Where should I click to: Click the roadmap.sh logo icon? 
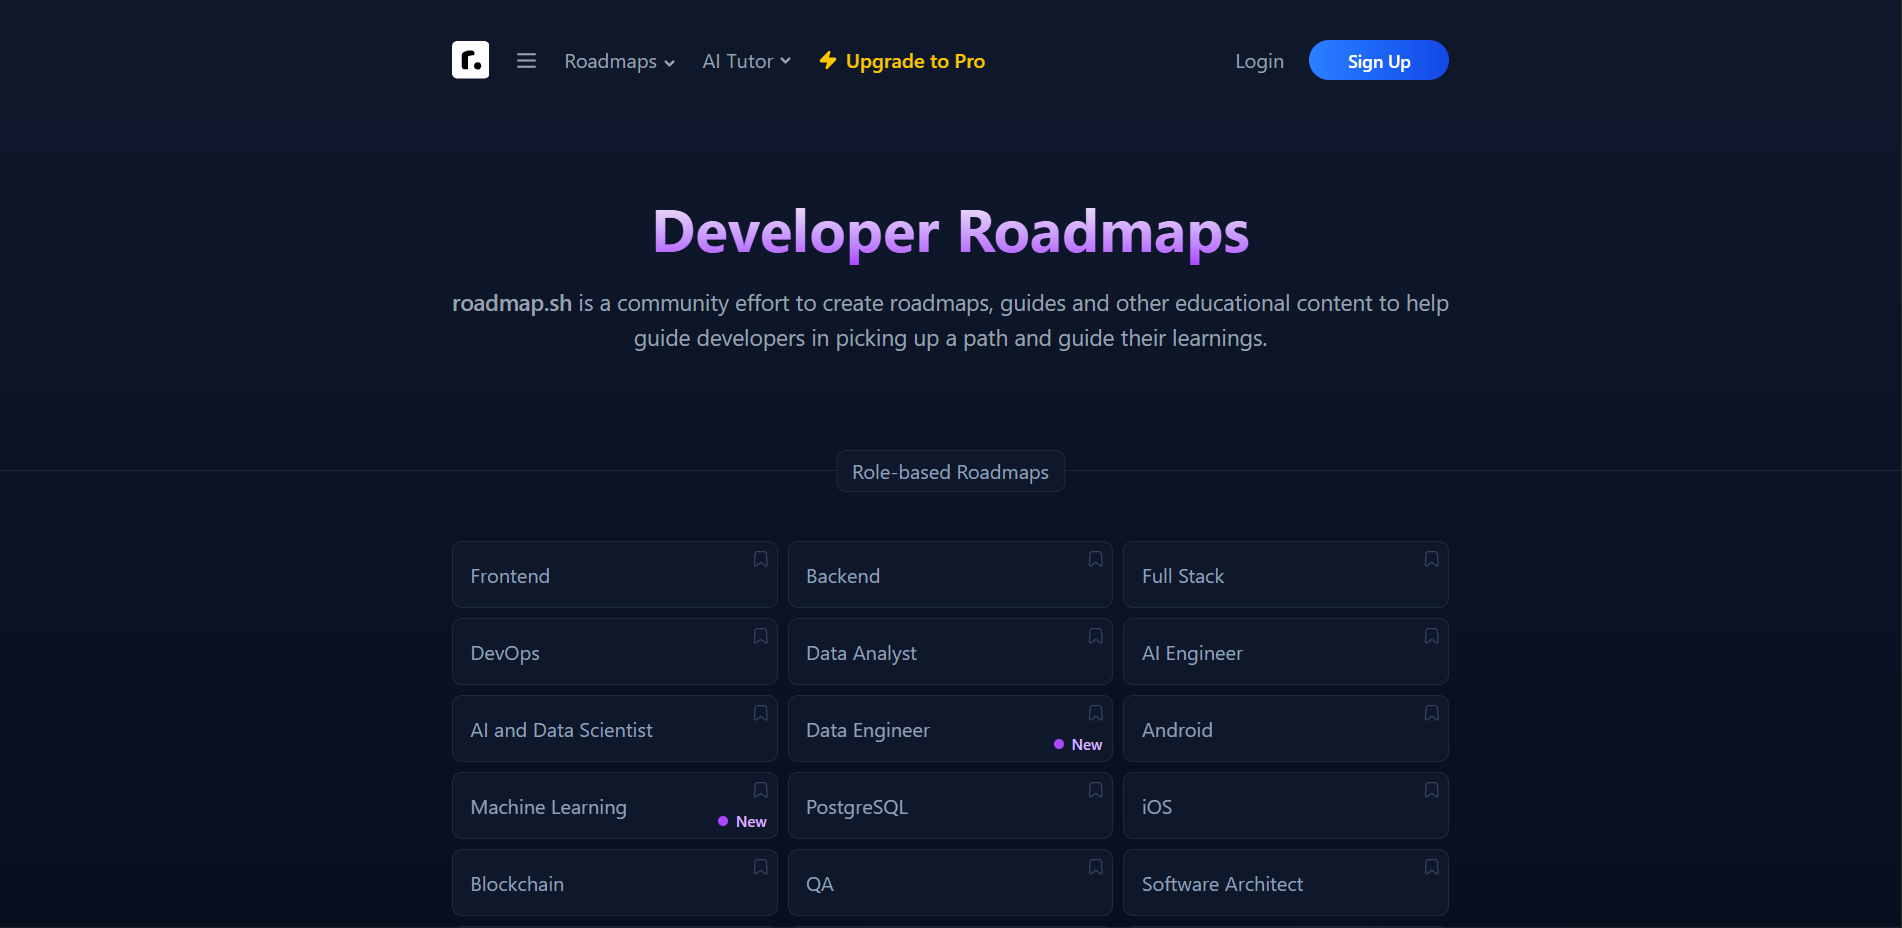(x=470, y=60)
